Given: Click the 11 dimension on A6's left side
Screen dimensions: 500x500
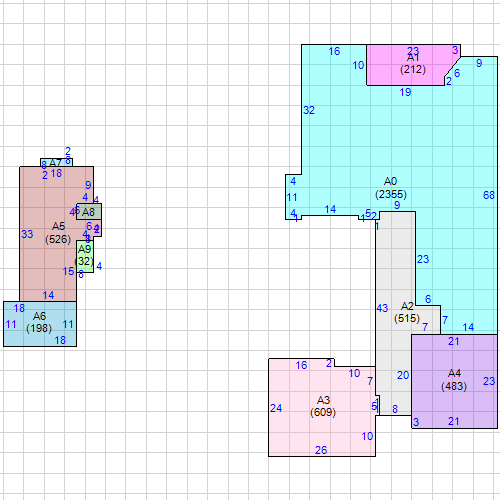Looking at the screenshot, I should click(x=11, y=324).
